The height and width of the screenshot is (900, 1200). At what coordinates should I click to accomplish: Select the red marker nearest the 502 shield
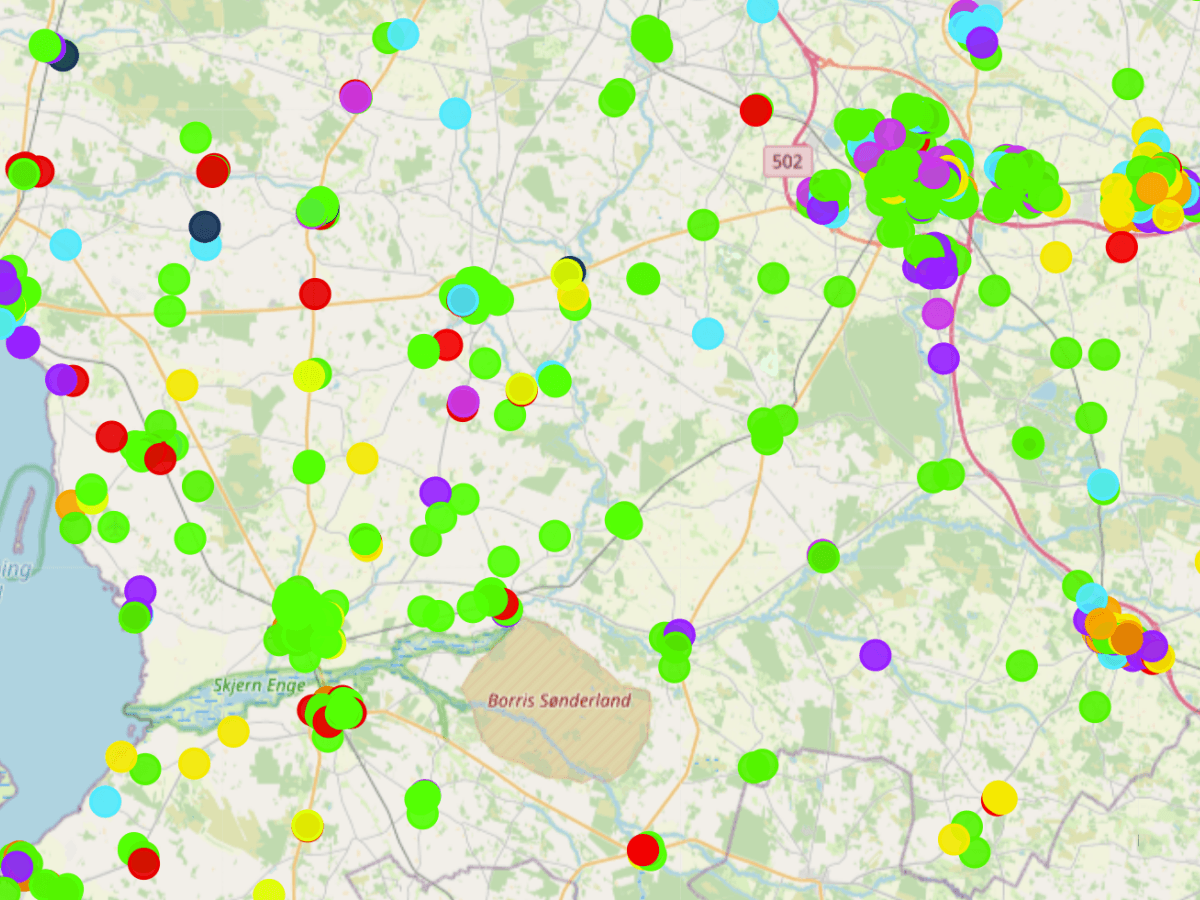(755, 110)
